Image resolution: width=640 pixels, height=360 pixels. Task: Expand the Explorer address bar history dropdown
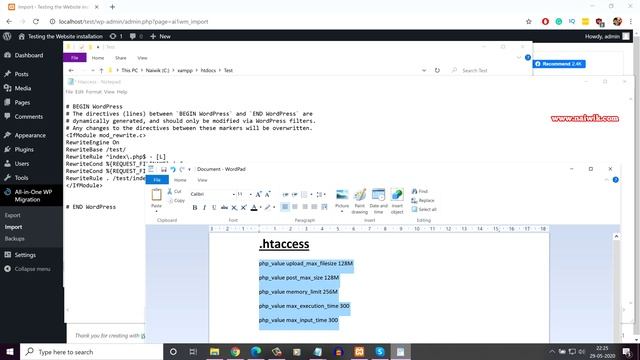point(424,70)
